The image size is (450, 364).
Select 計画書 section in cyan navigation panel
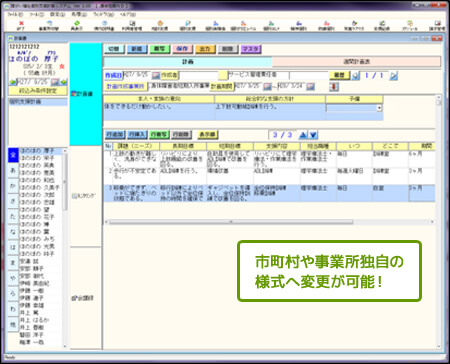click(85, 94)
